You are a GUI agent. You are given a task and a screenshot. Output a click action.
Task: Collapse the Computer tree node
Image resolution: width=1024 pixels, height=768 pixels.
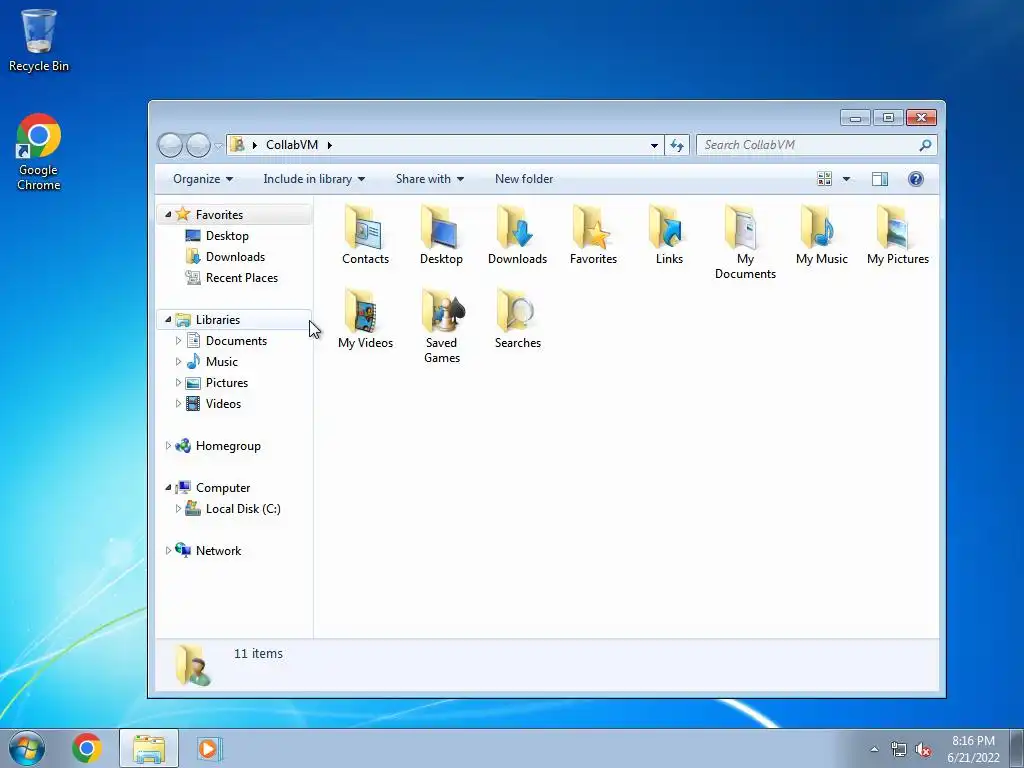coord(168,487)
